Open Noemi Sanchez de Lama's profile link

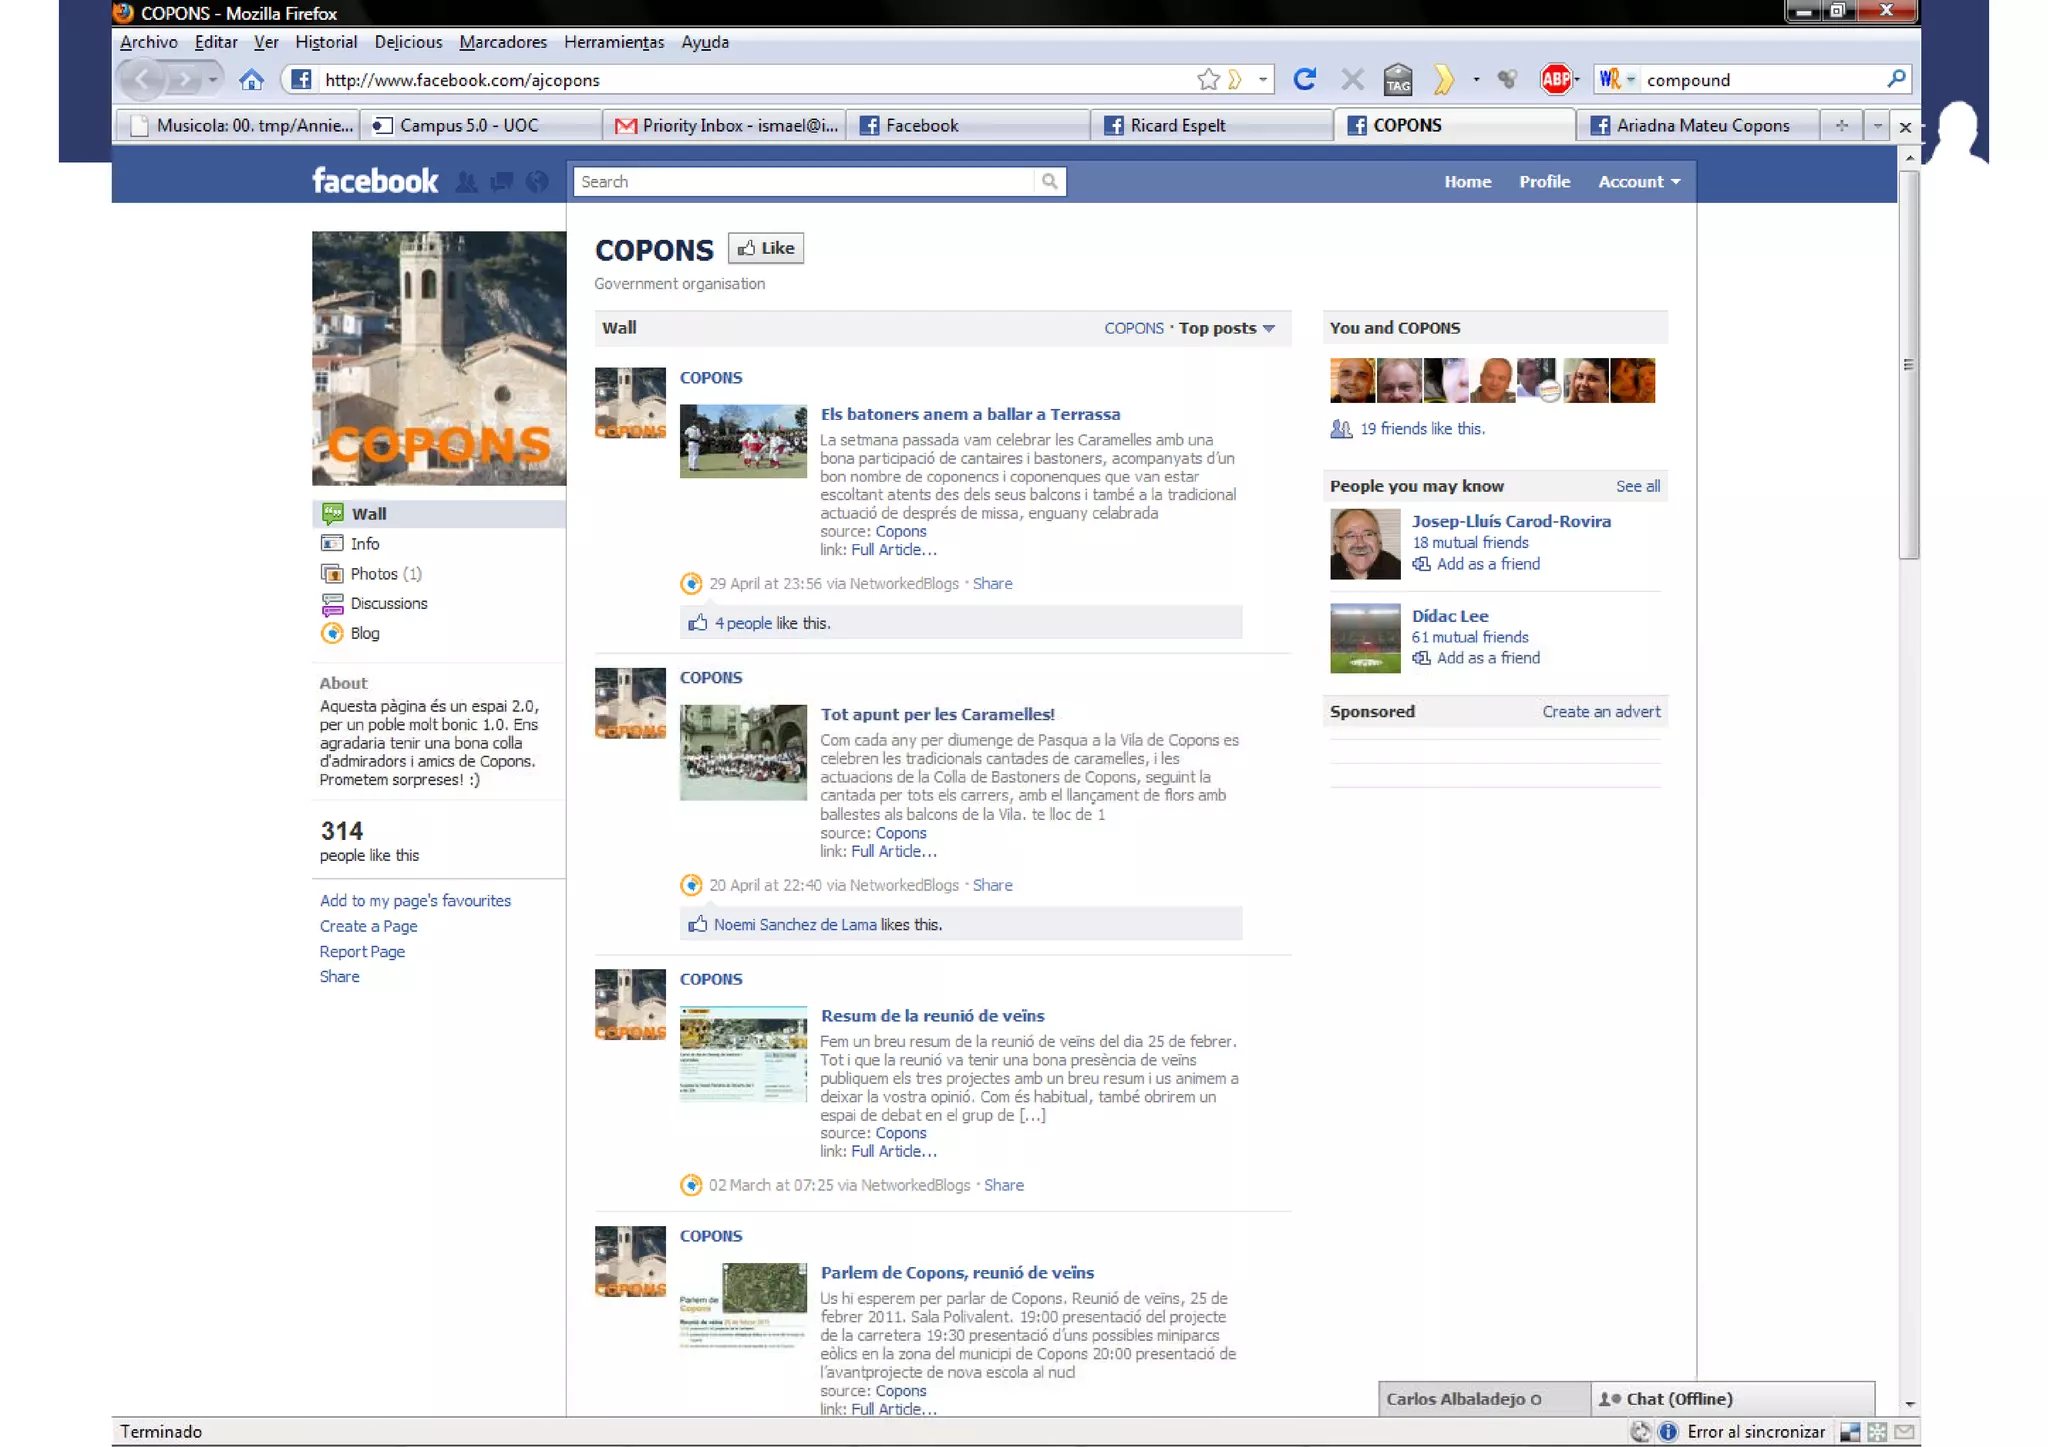pos(795,924)
